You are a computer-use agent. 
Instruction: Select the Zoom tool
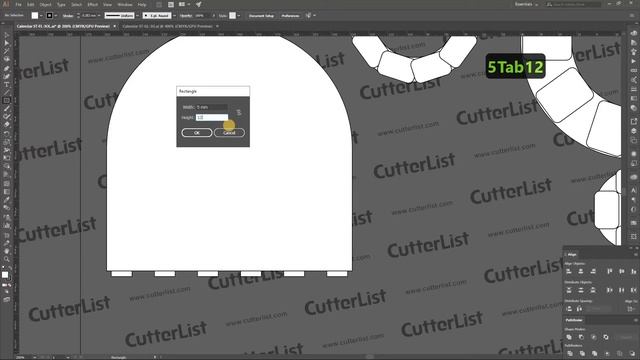point(7,259)
